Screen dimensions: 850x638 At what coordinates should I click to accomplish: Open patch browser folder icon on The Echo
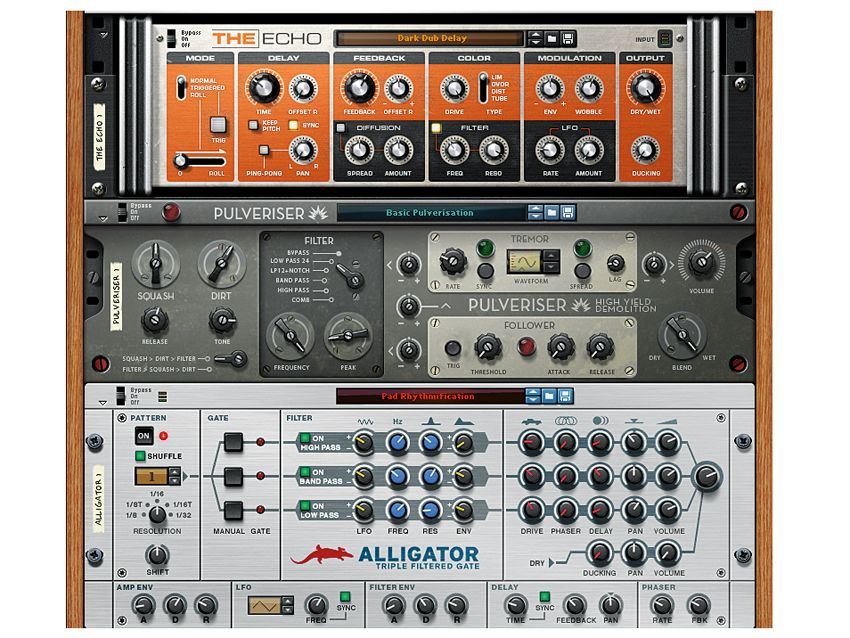tap(552, 38)
